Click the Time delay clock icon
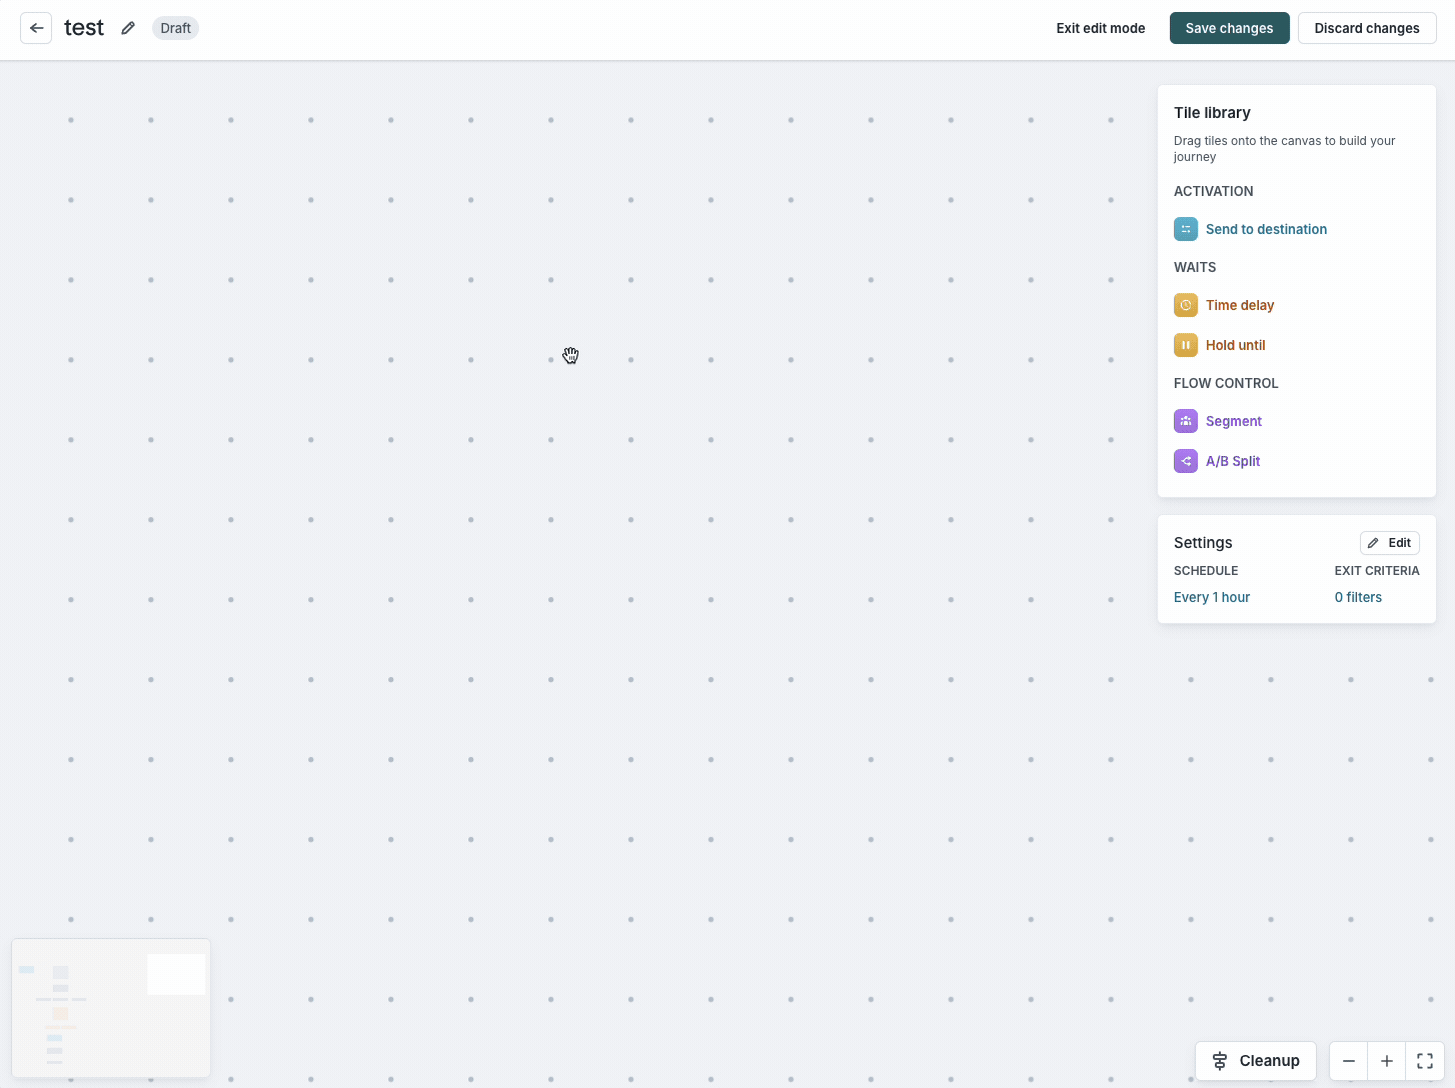 pyautogui.click(x=1186, y=305)
